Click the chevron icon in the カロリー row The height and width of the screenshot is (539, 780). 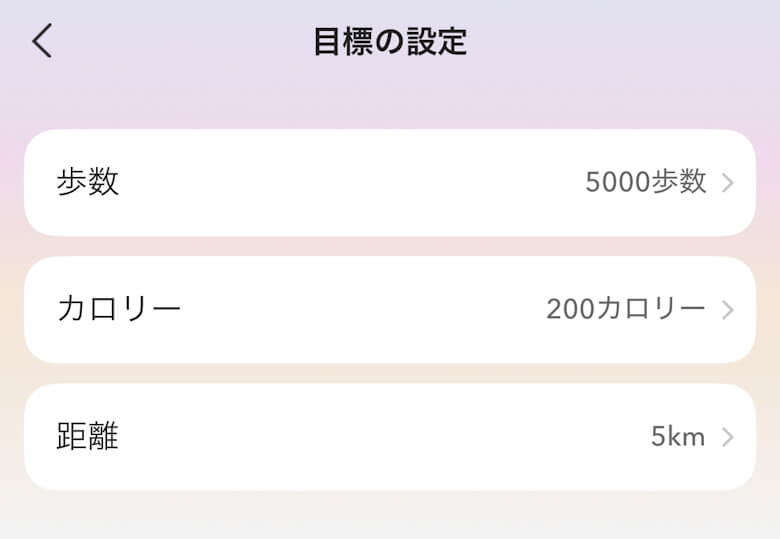click(x=728, y=310)
